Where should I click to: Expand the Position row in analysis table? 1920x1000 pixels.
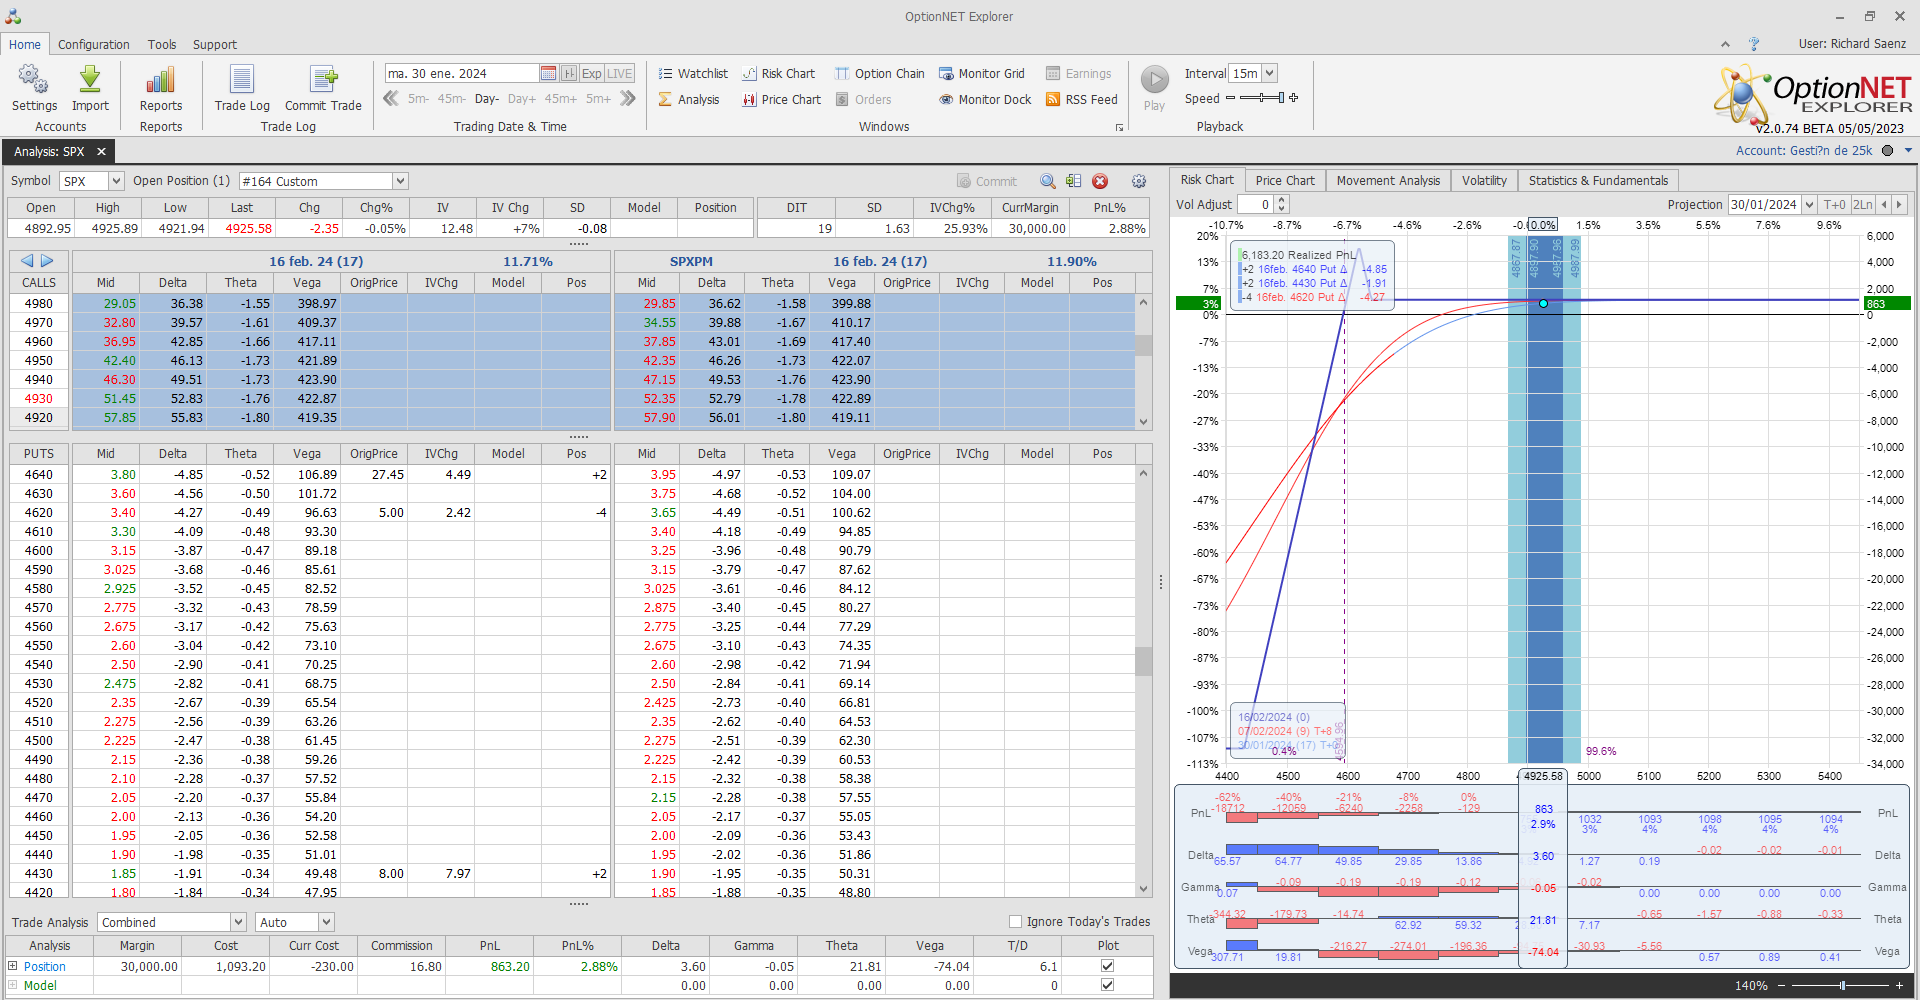(13, 966)
